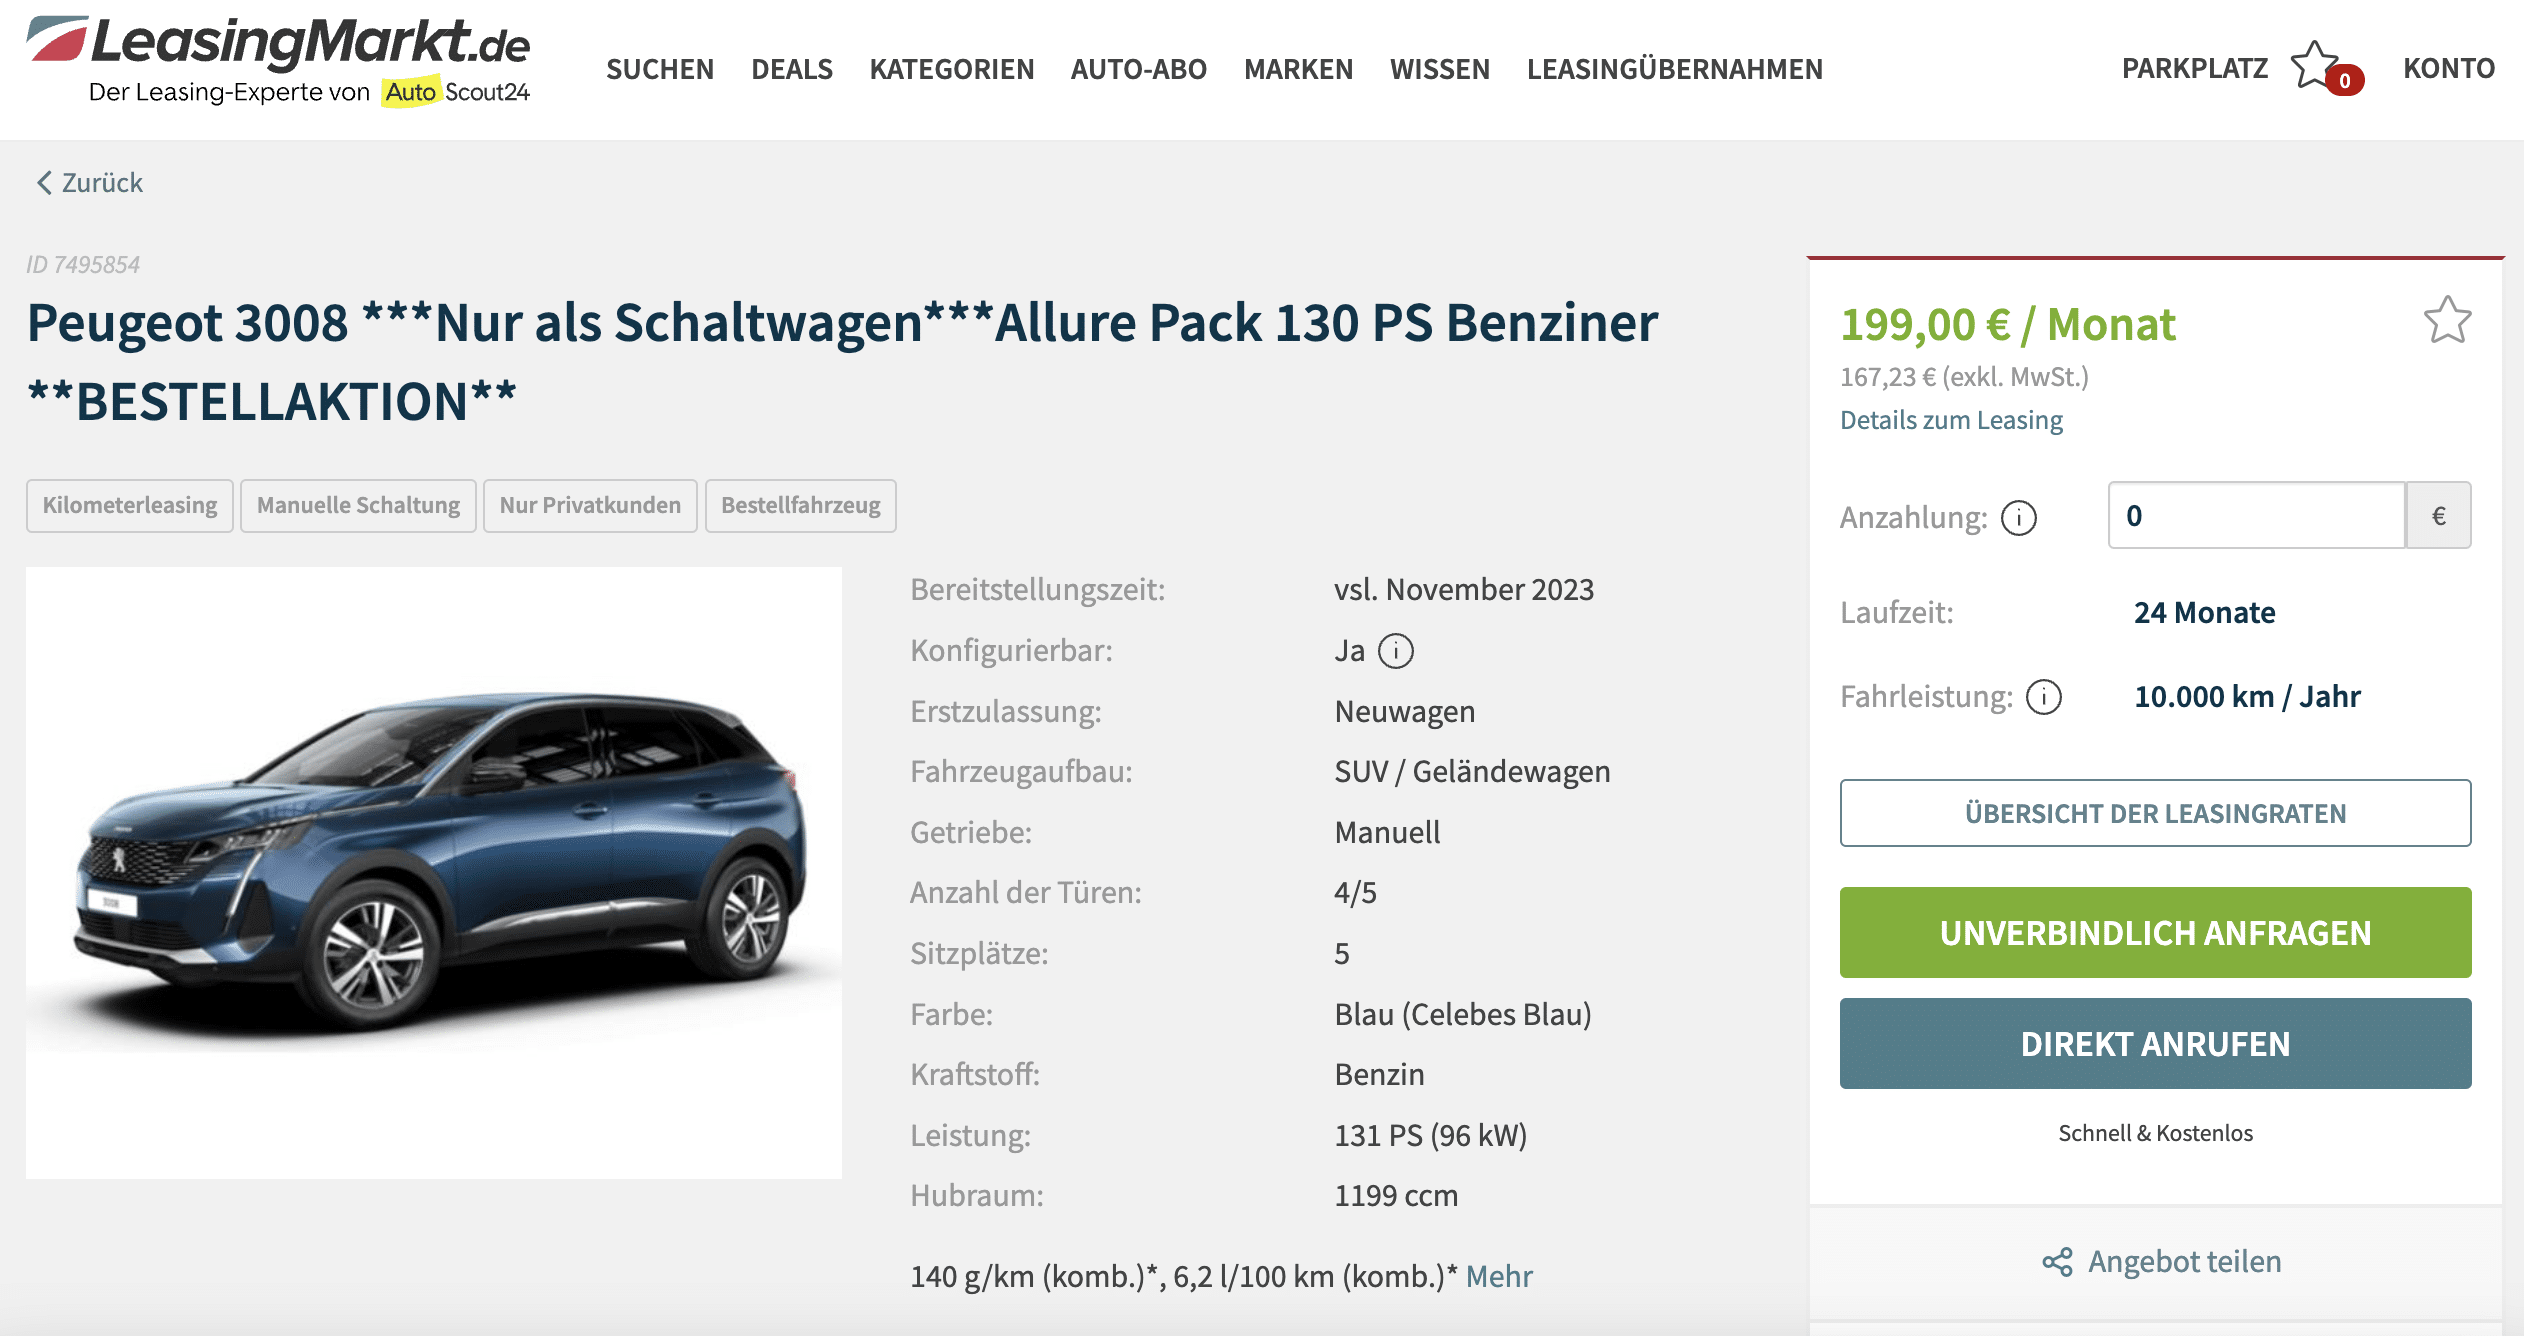Click the Zurück back chevron

[44, 182]
